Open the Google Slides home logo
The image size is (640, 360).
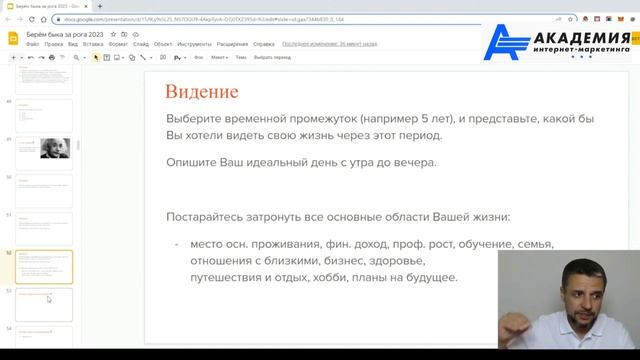click(x=13, y=38)
